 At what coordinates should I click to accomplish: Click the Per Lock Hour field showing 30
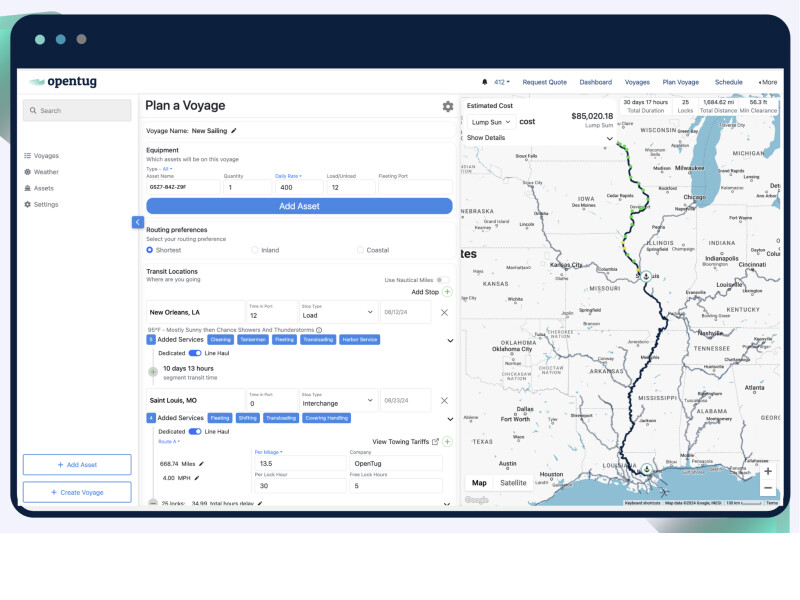(x=300, y=486)
